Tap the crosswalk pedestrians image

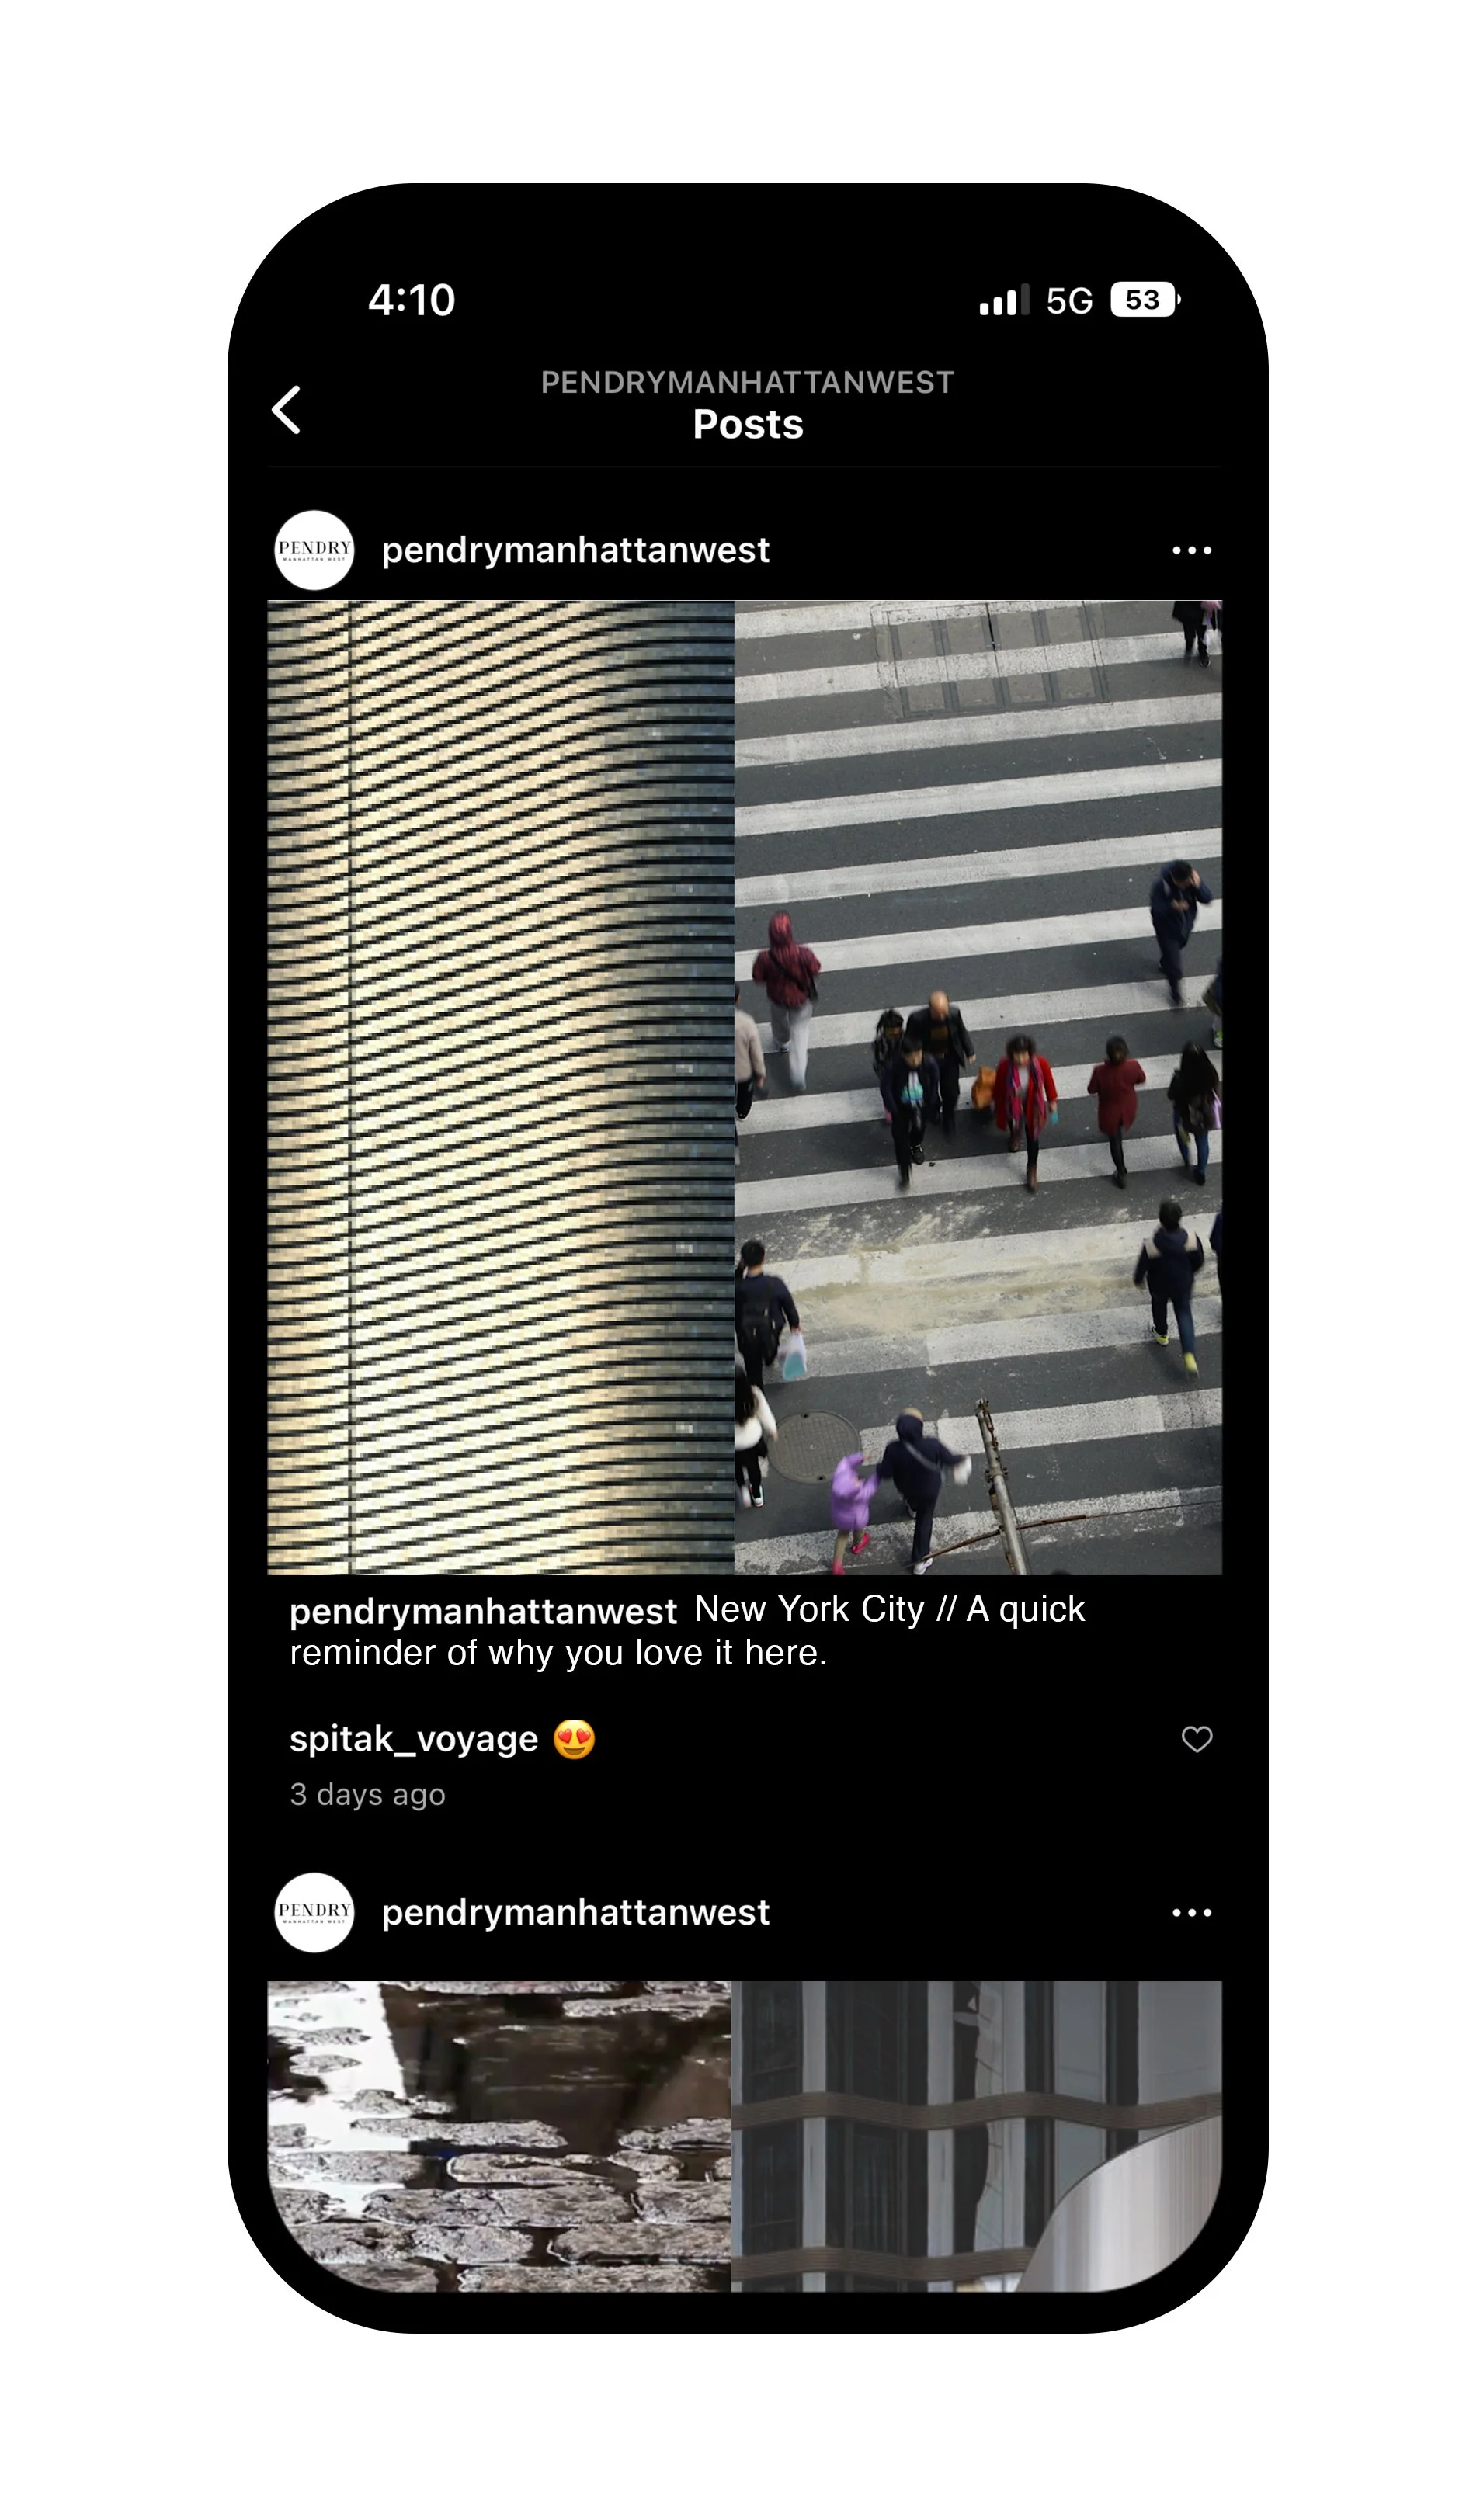click(978, 1087)
